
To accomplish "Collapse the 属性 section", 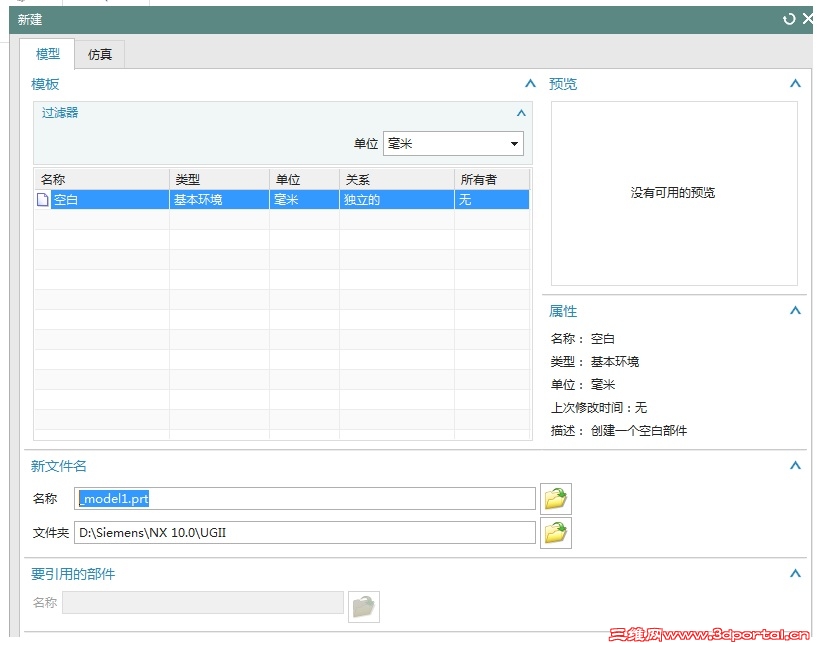I will tap(795, 311).
